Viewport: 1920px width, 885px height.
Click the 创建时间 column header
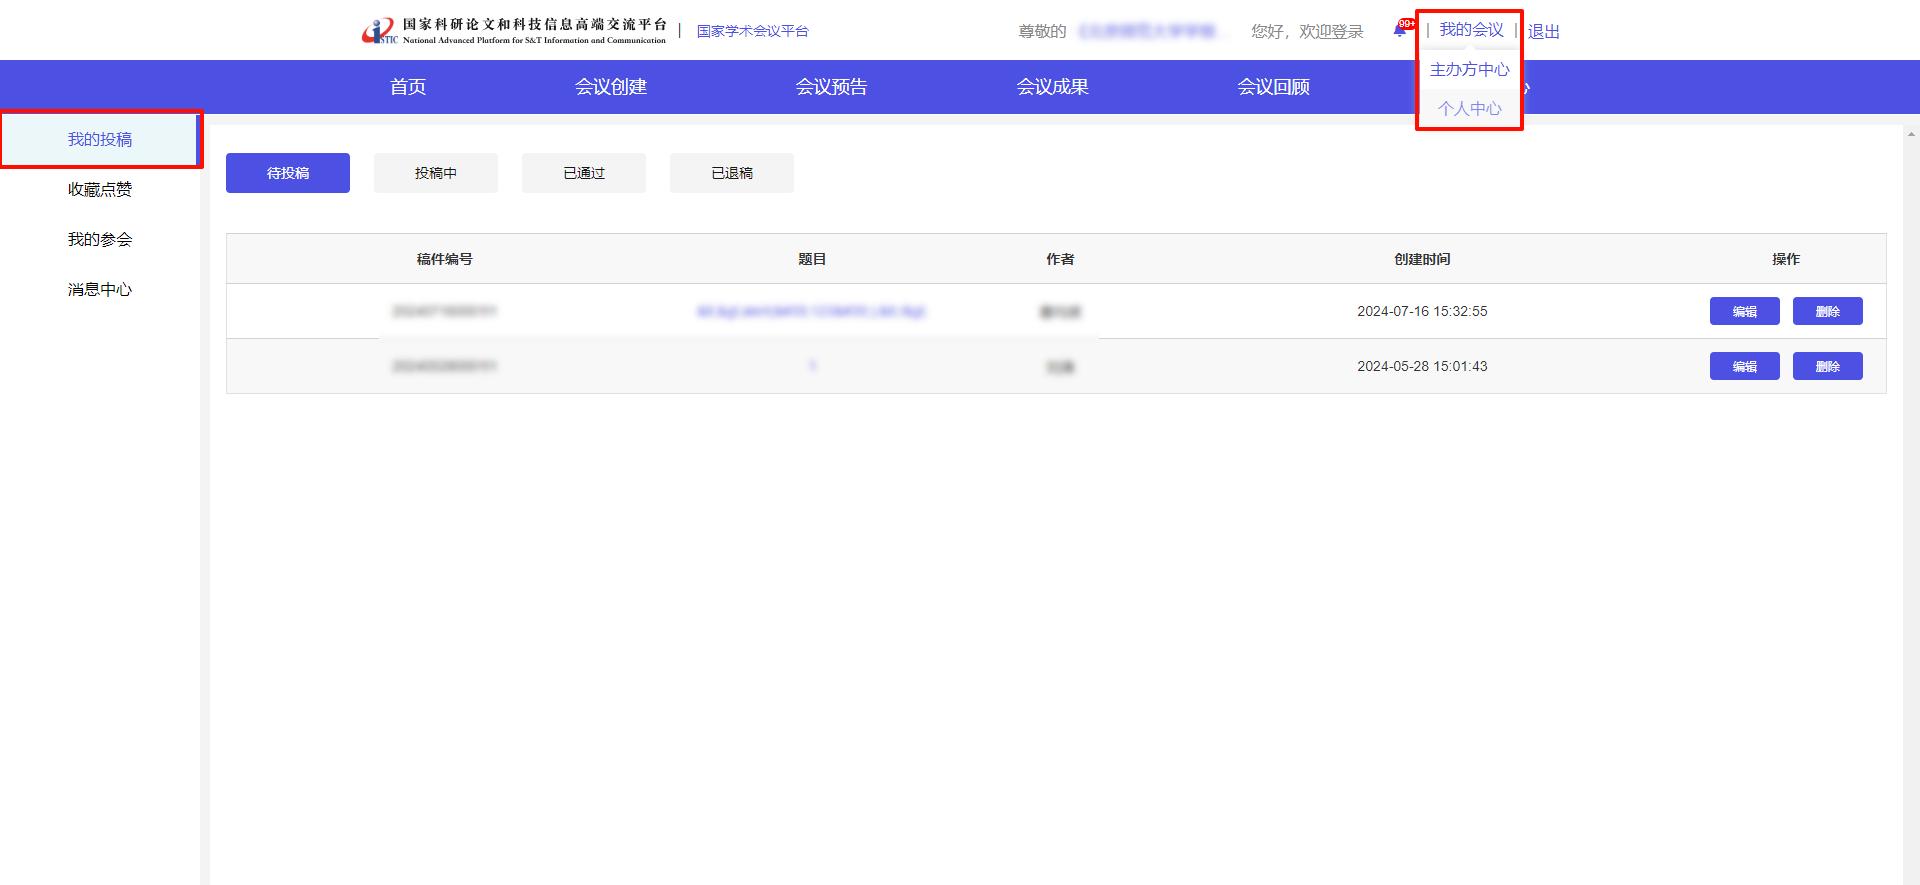coord(1422,259)
